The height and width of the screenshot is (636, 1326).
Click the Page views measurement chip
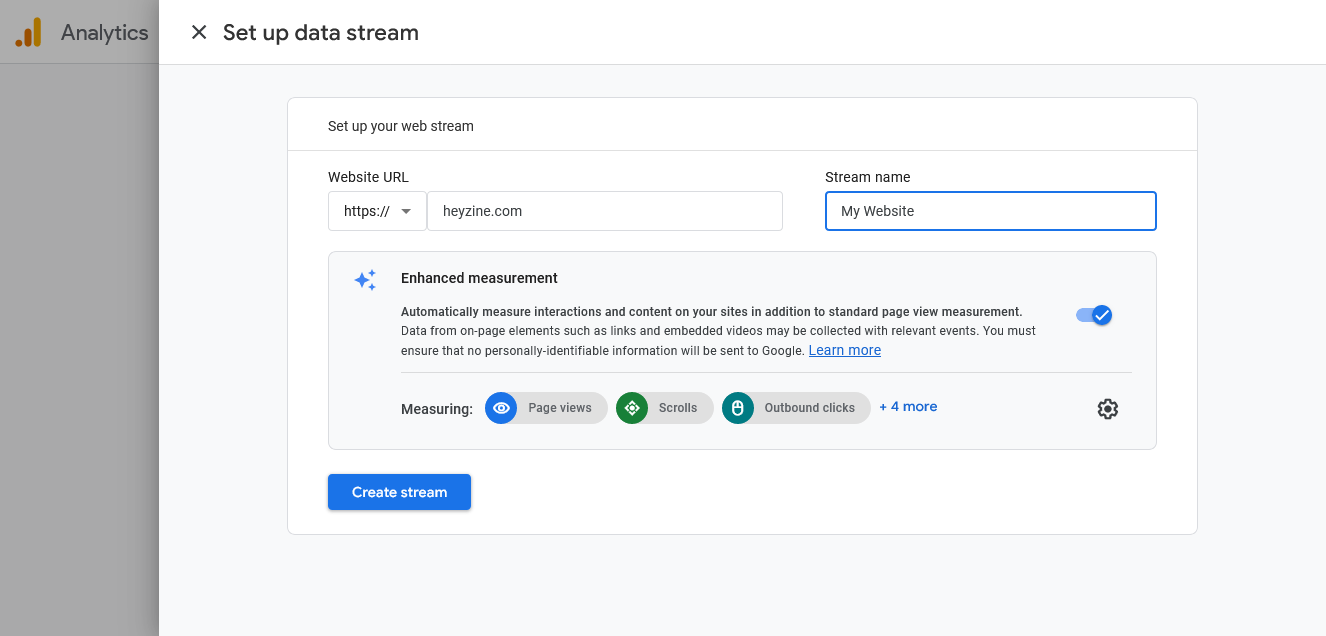(546, 407)
